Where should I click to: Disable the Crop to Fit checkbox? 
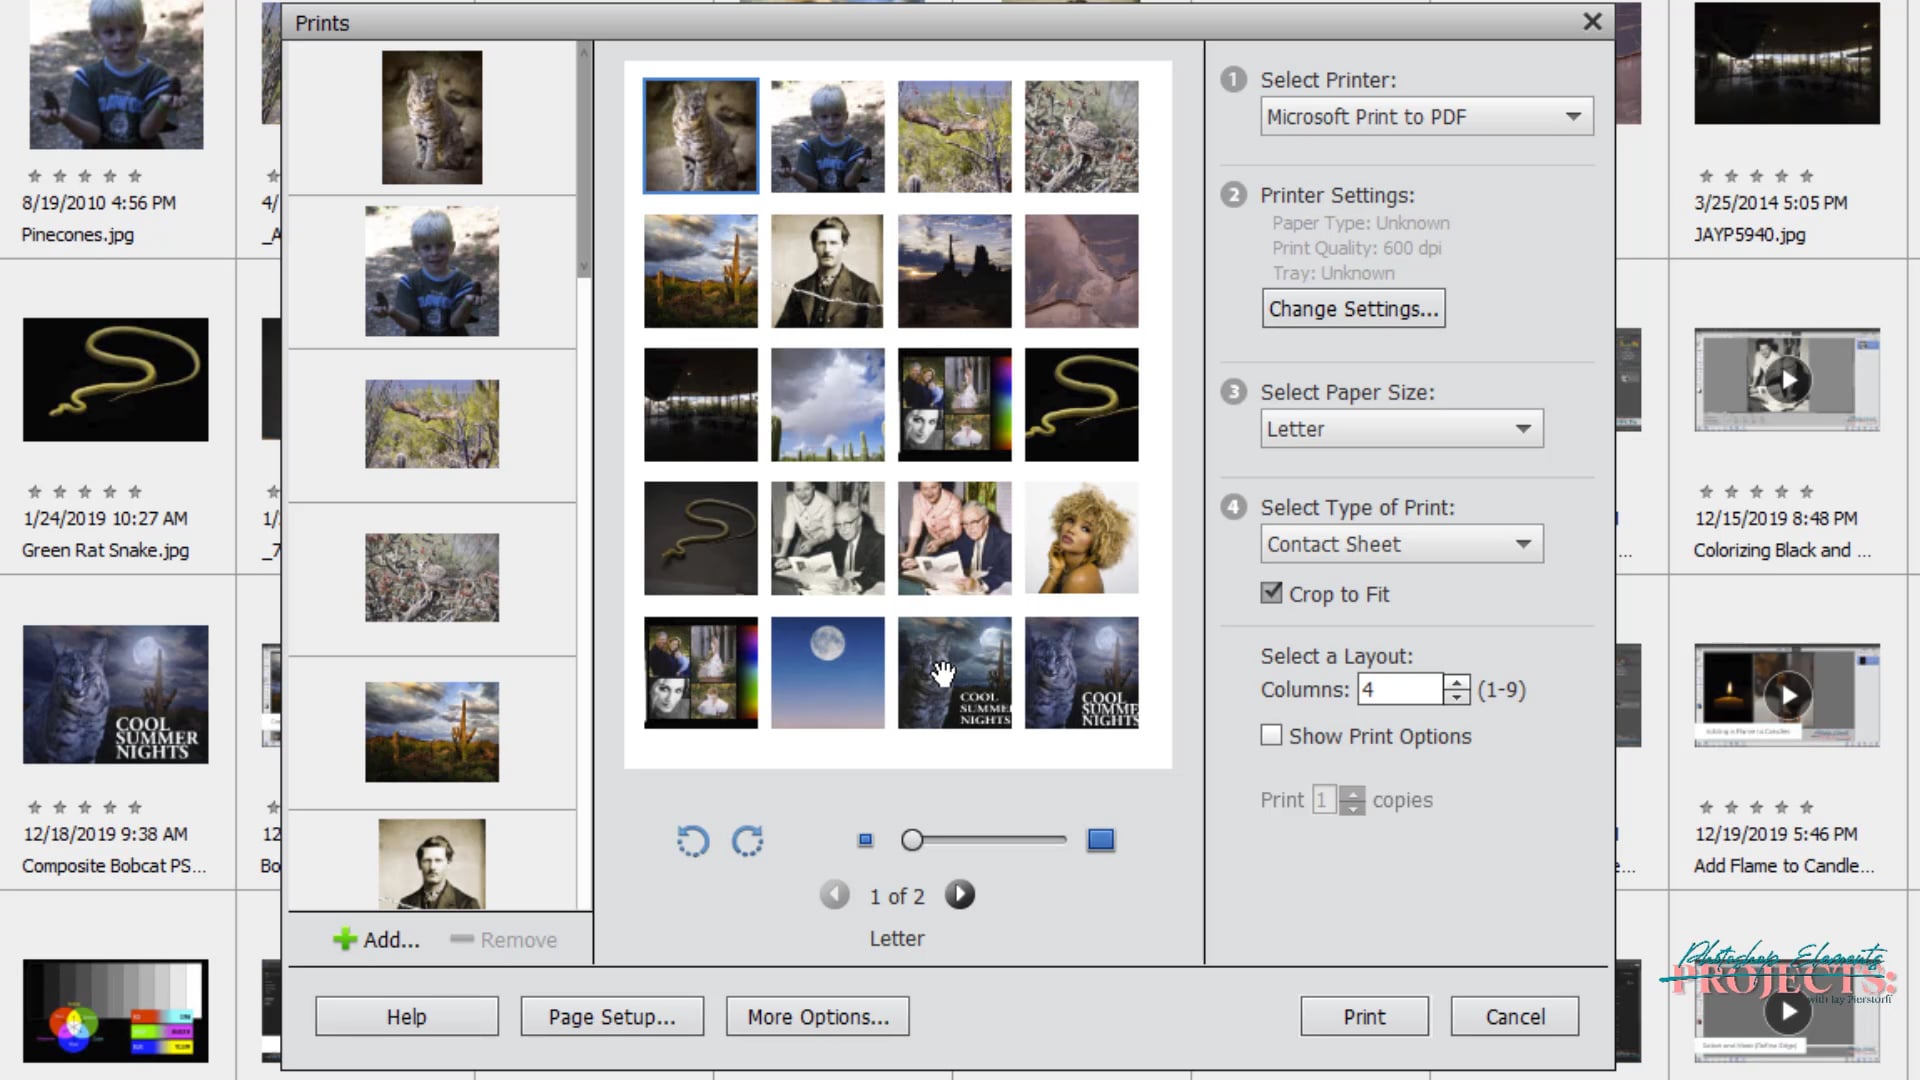click(1271, 592)
